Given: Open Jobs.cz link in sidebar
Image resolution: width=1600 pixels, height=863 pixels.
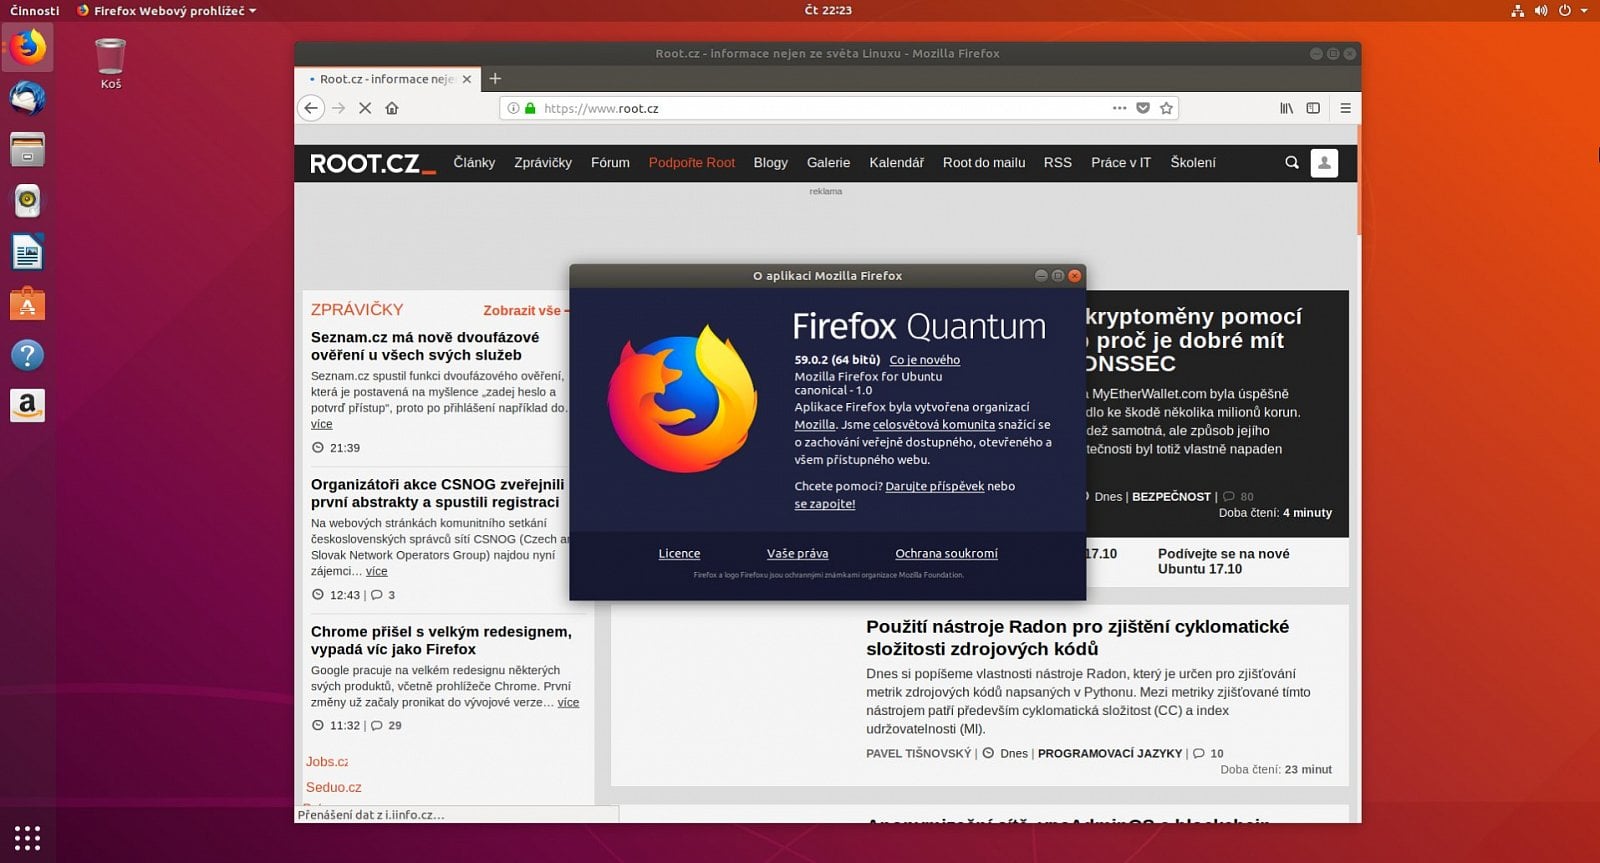Looking at the screenshot, I should click(327, 761).
